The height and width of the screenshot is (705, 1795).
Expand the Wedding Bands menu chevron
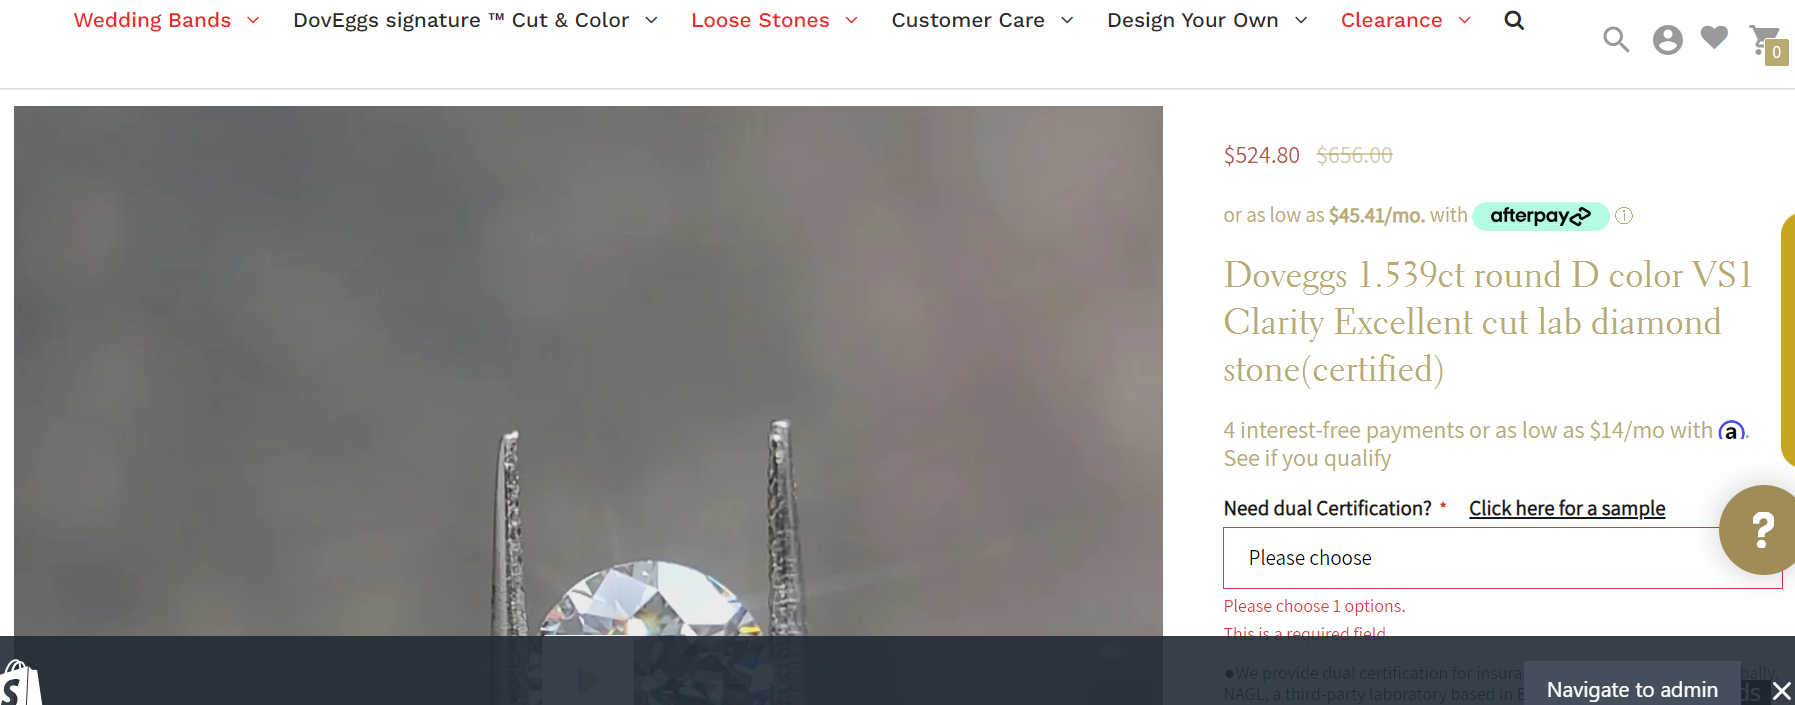(253, 21)
